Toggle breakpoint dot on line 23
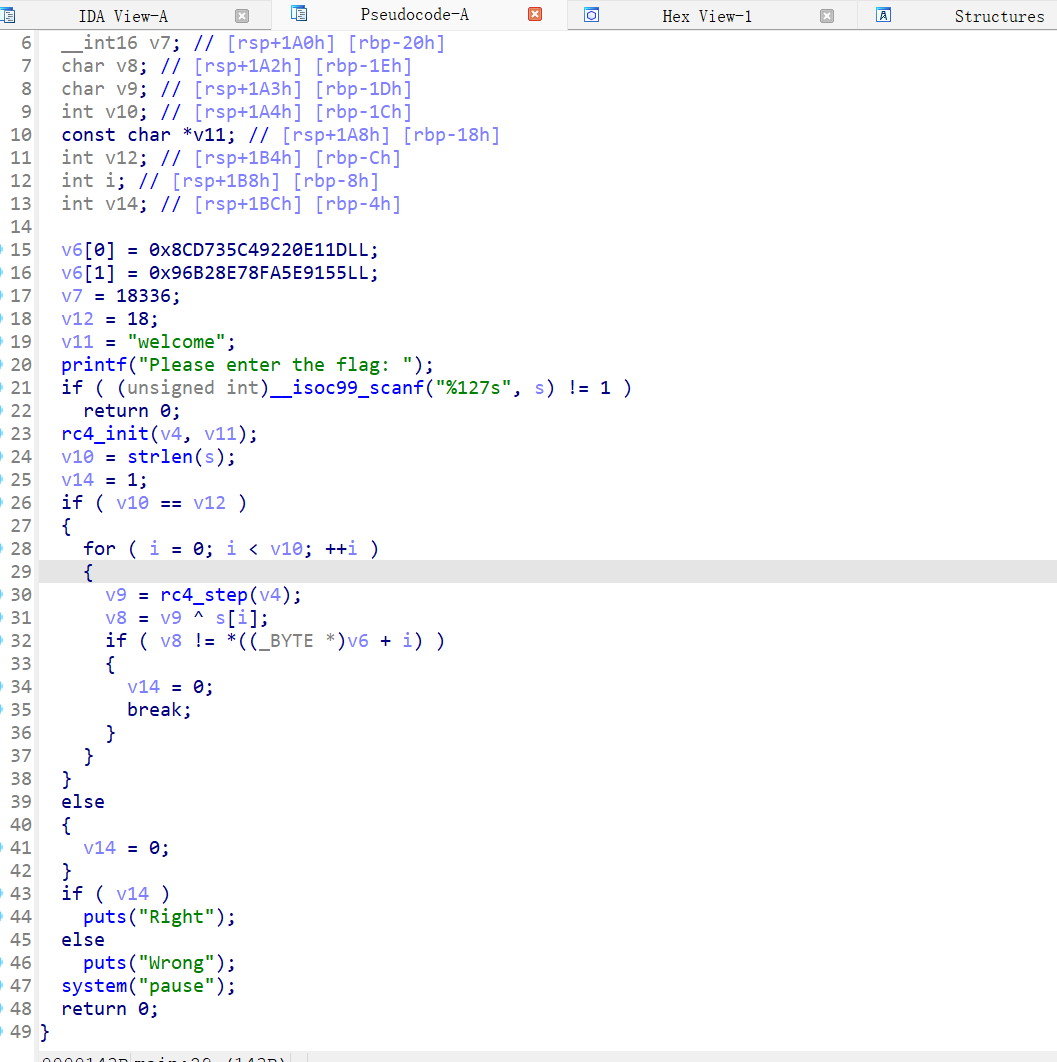This screenshot has height=1062, width=1057. [x=3, y=434]
